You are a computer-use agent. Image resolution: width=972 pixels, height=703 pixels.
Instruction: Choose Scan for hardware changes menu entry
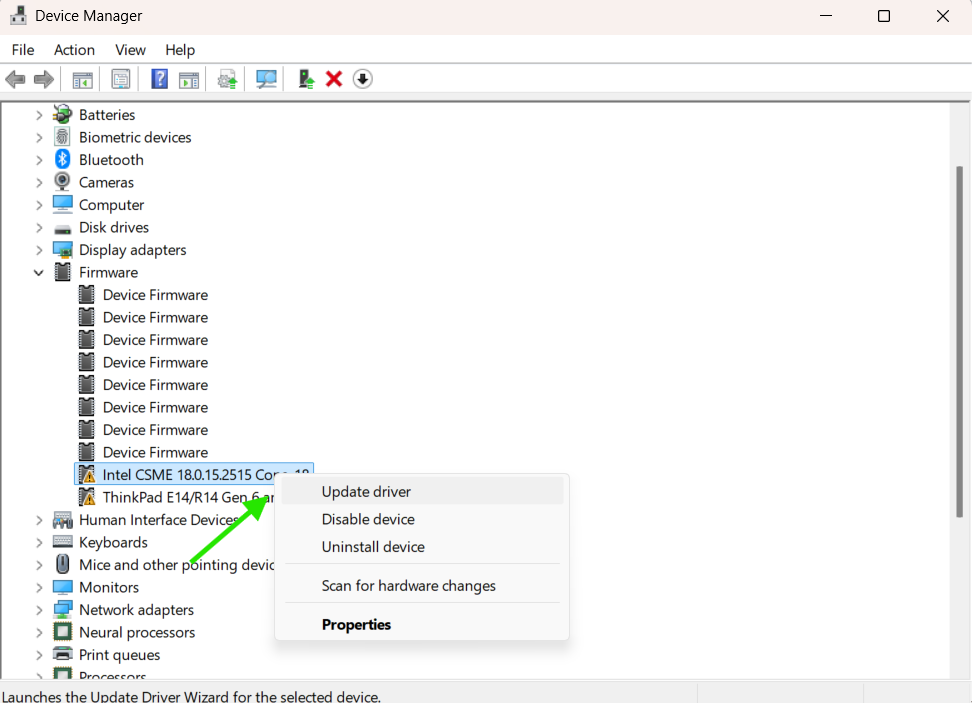[422, 586]
